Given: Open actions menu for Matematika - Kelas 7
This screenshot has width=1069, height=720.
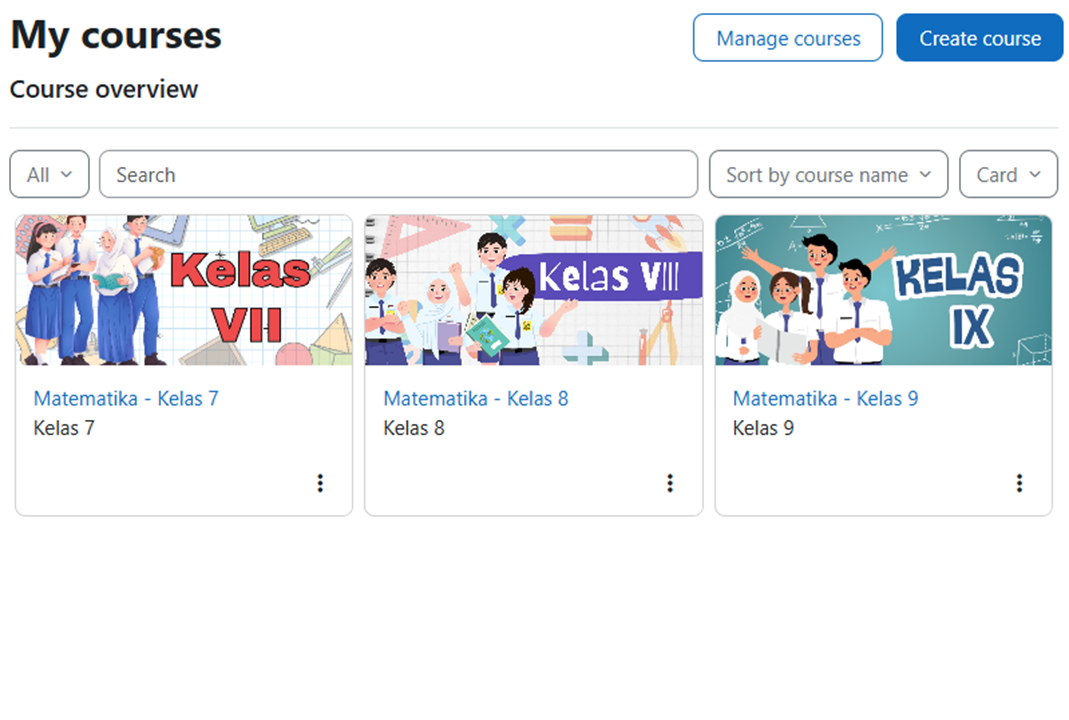Looking at the screenshot, I should click(x=320, y=483).
